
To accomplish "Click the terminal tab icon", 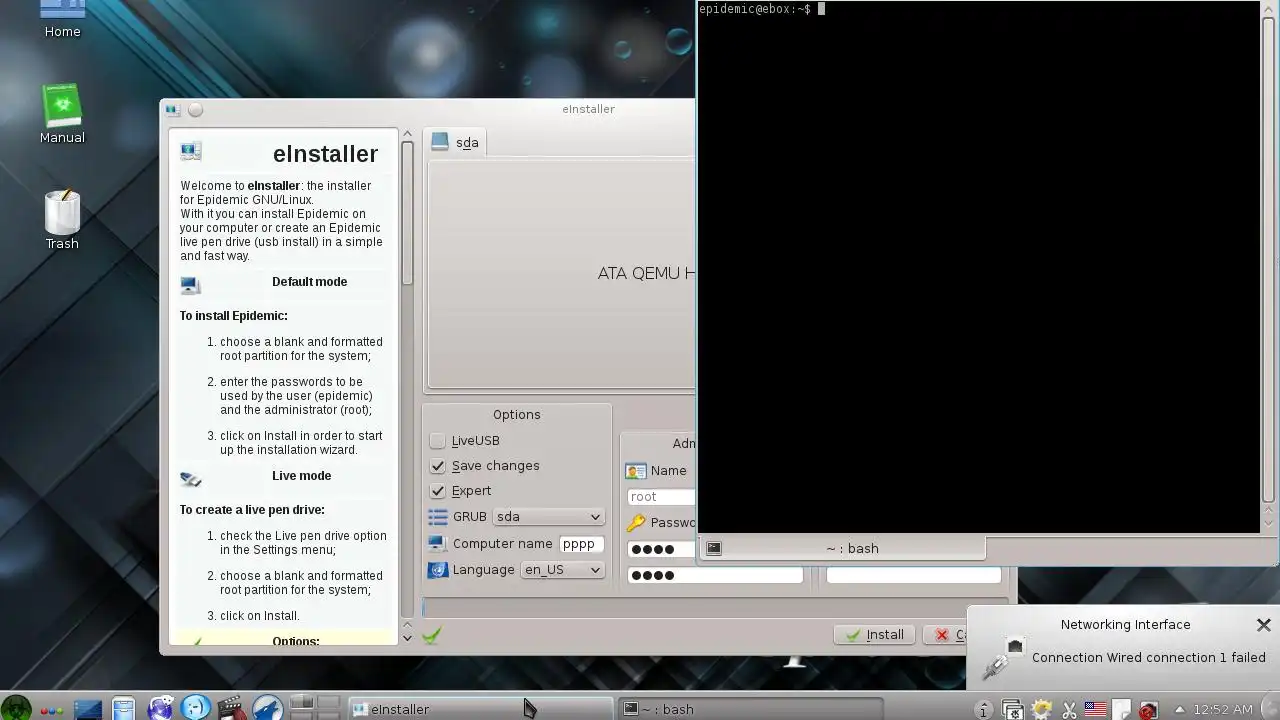I will (714, 548).
